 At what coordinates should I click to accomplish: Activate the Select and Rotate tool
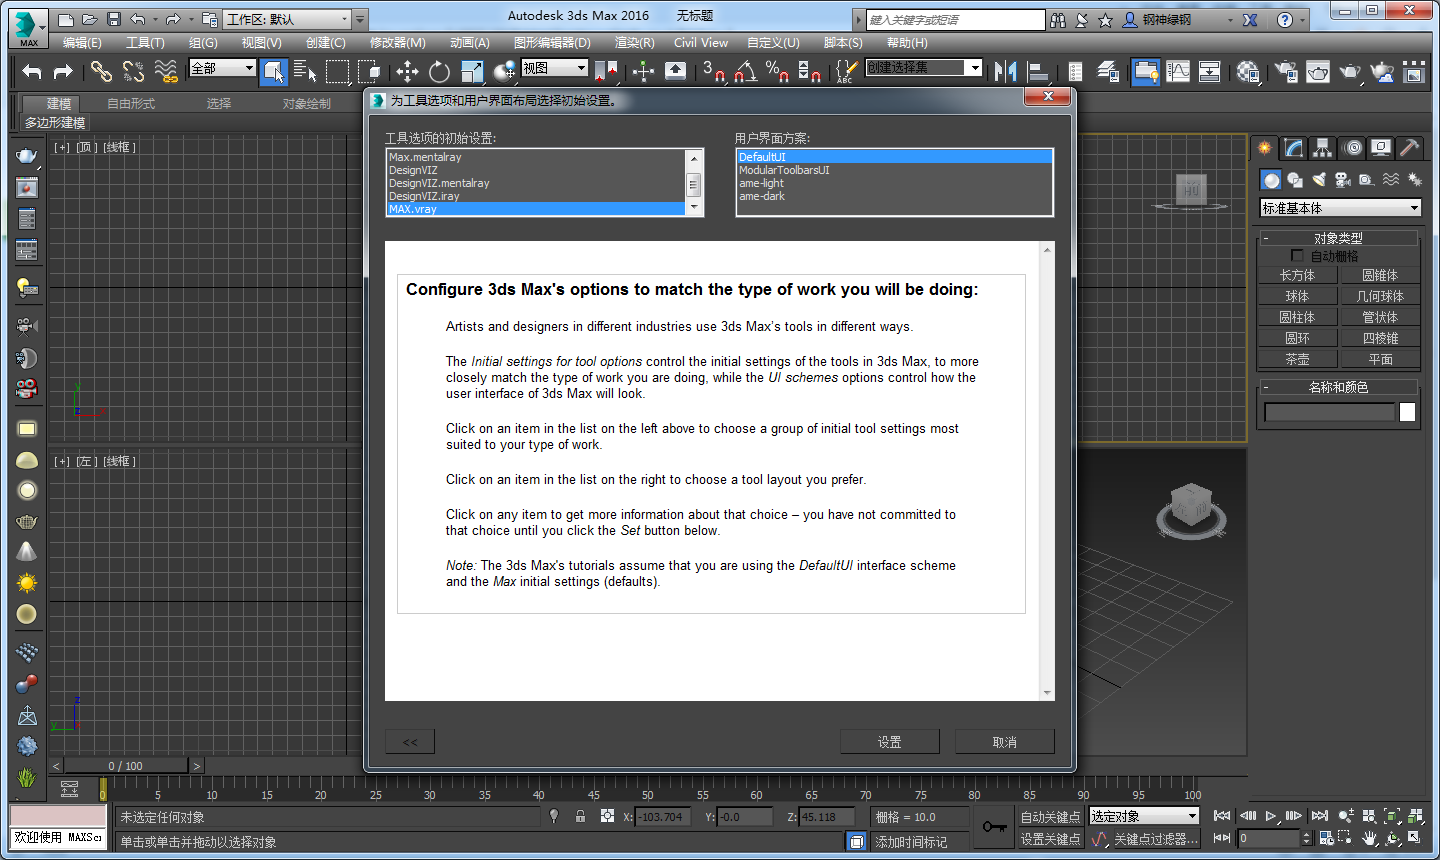click(439, 71)
